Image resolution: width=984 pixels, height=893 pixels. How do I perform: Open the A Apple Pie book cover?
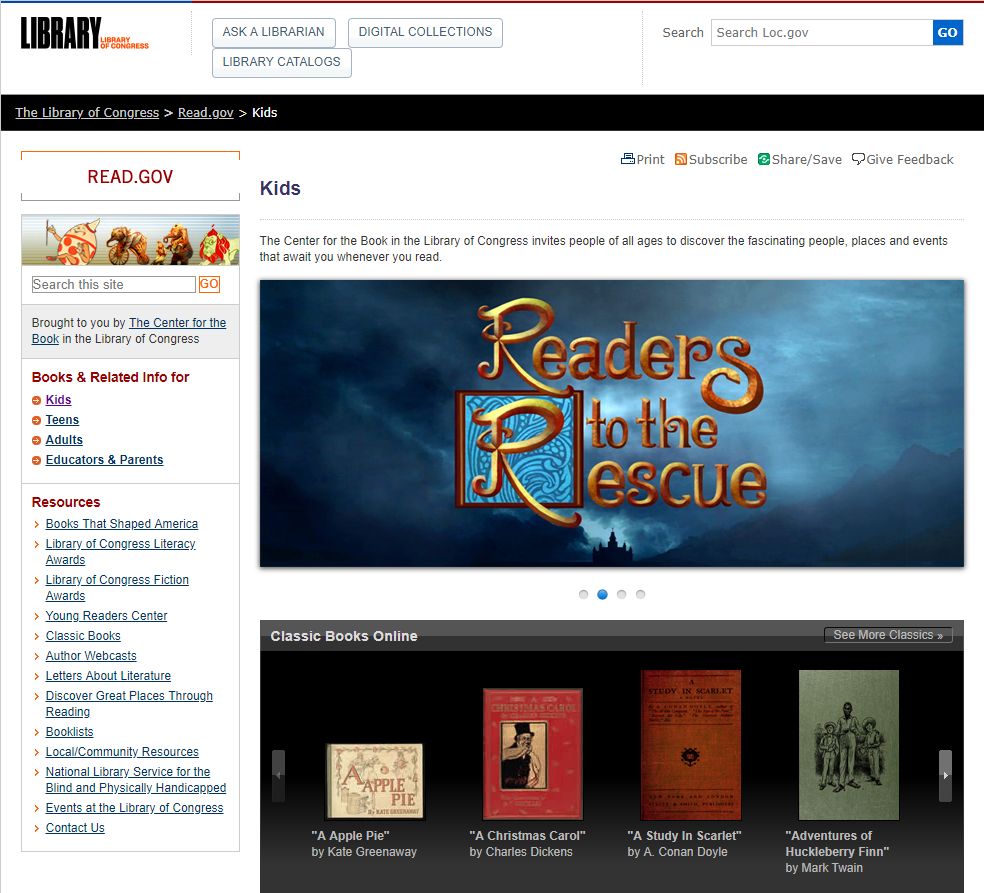point(375,781)
